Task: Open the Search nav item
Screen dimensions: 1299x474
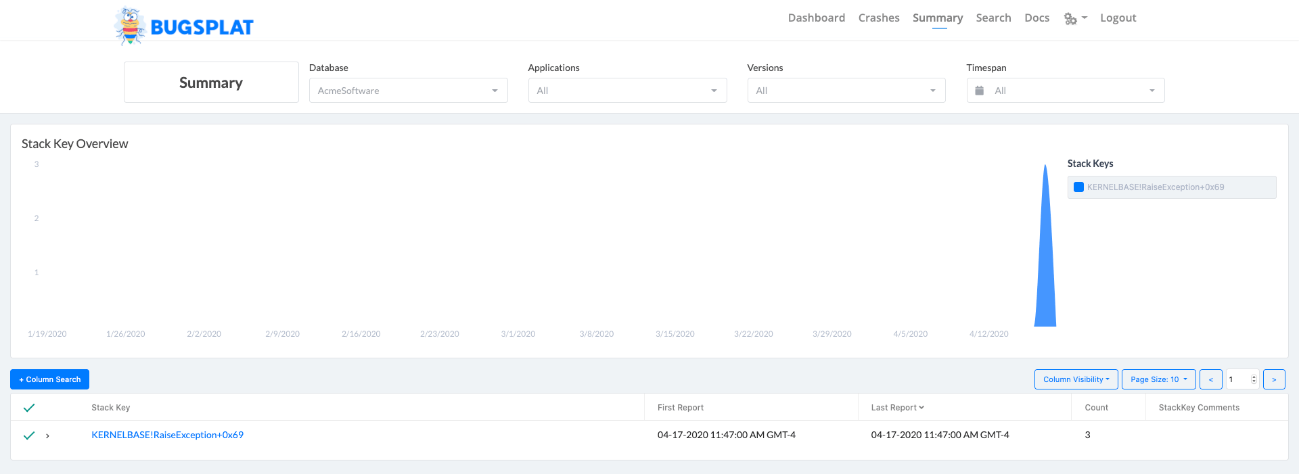Action: point(994,18)
